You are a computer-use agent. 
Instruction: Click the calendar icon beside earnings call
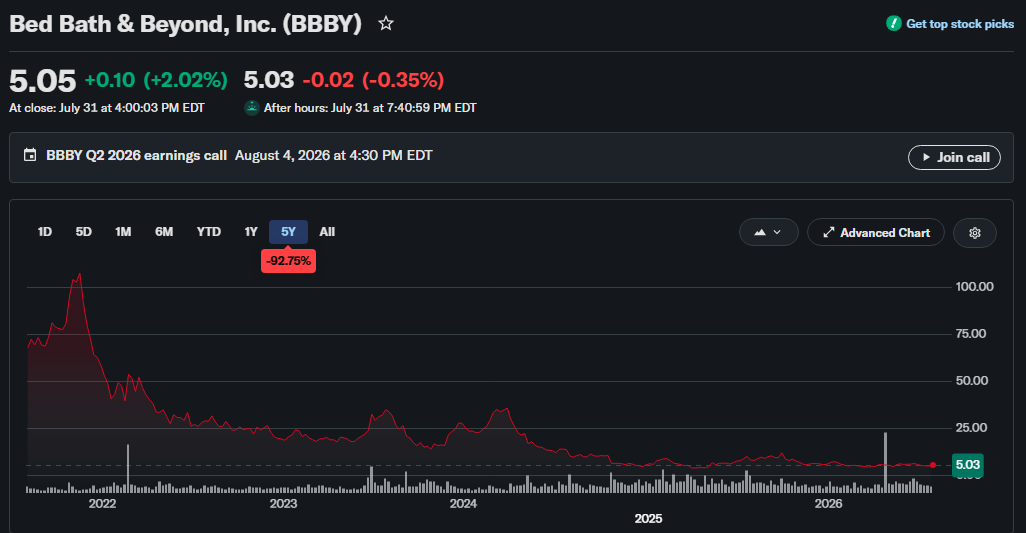(30, 155)
